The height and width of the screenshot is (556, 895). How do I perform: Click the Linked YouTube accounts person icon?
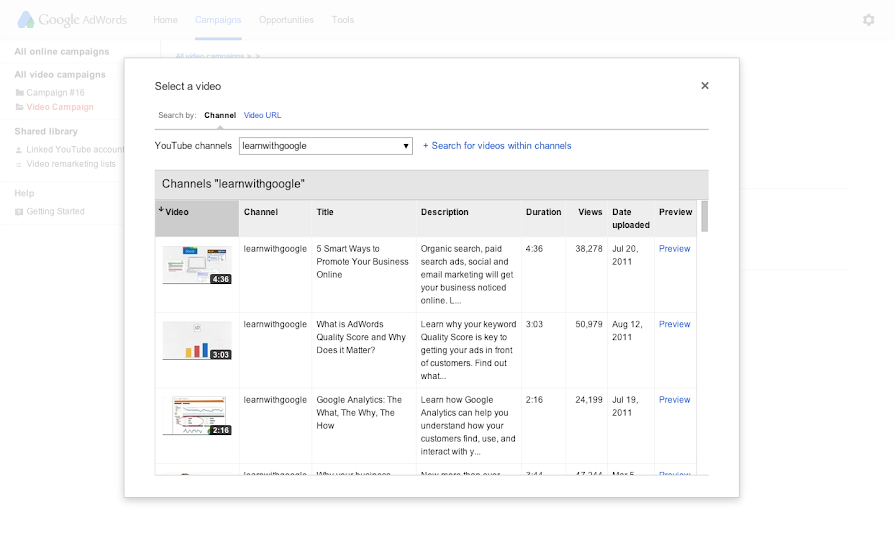tap(19, 150)
